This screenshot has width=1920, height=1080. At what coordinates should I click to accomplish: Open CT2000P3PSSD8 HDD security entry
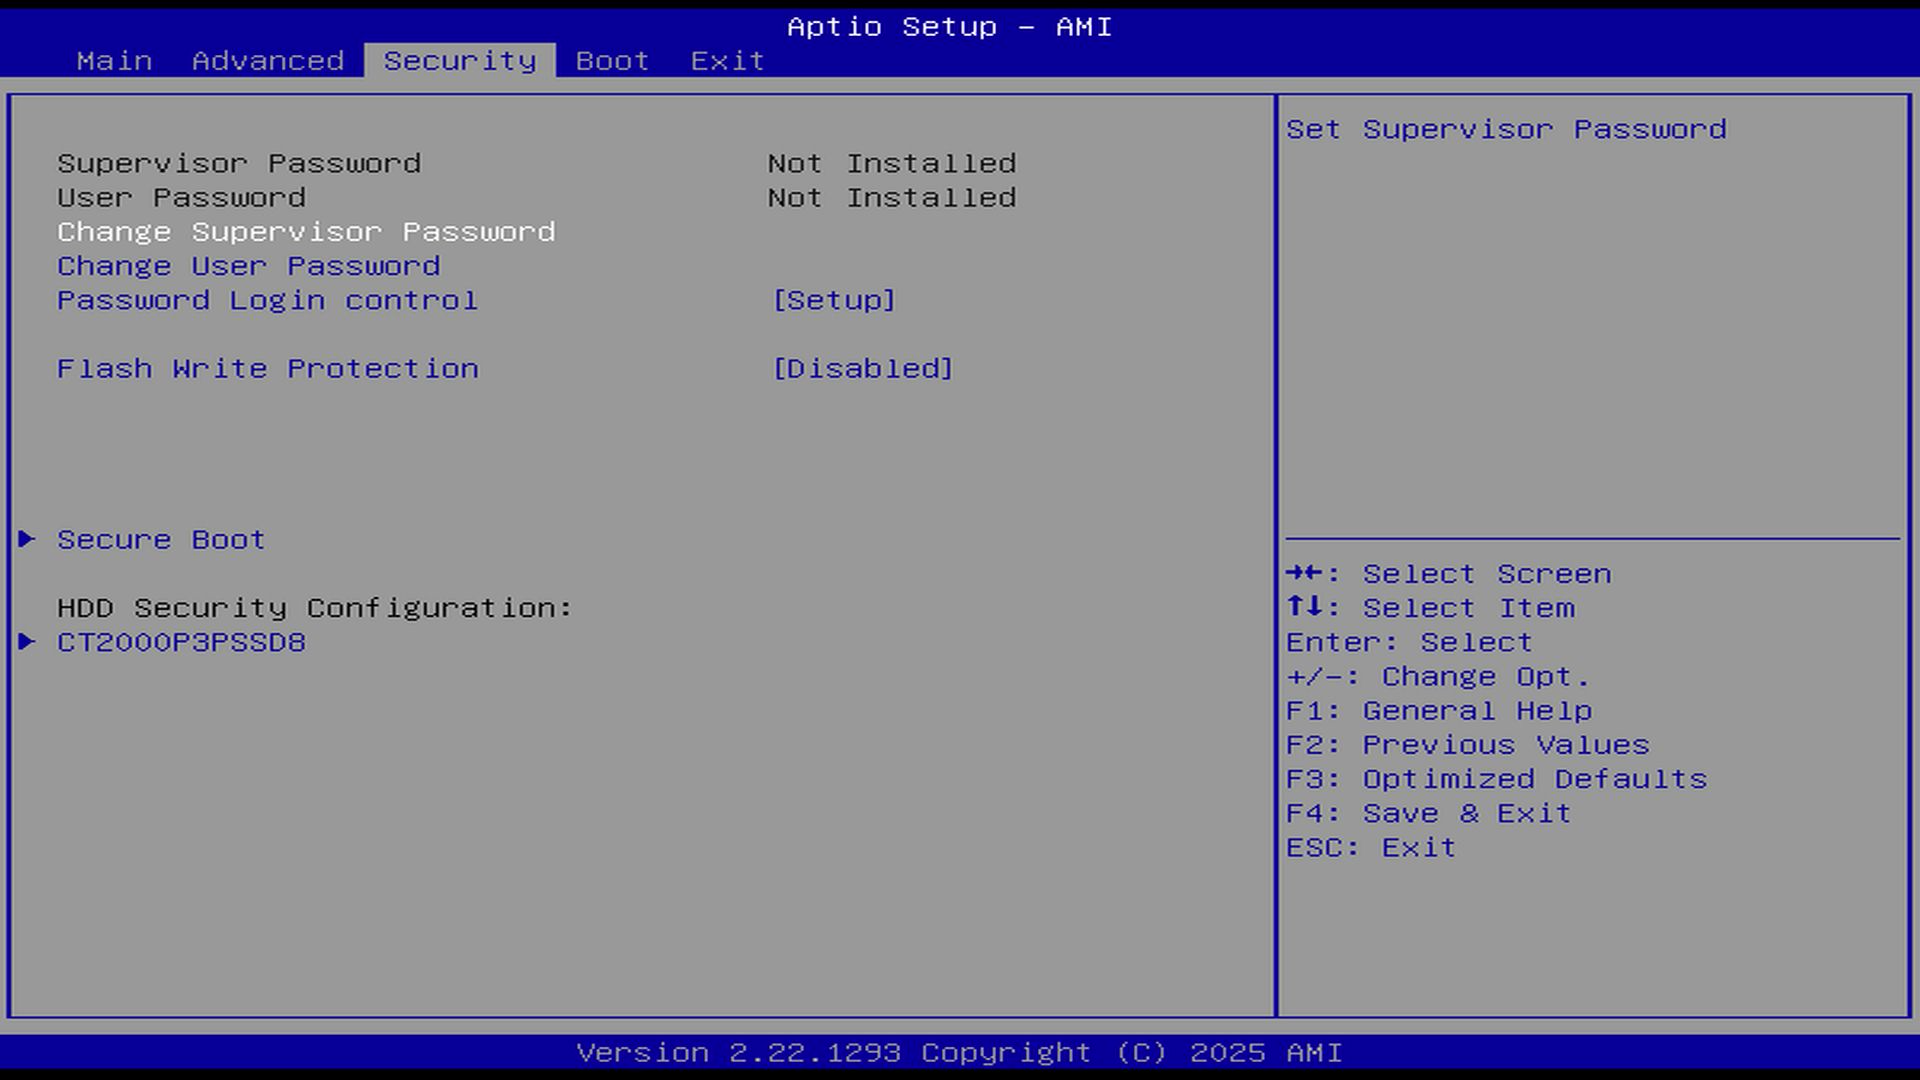181,642
